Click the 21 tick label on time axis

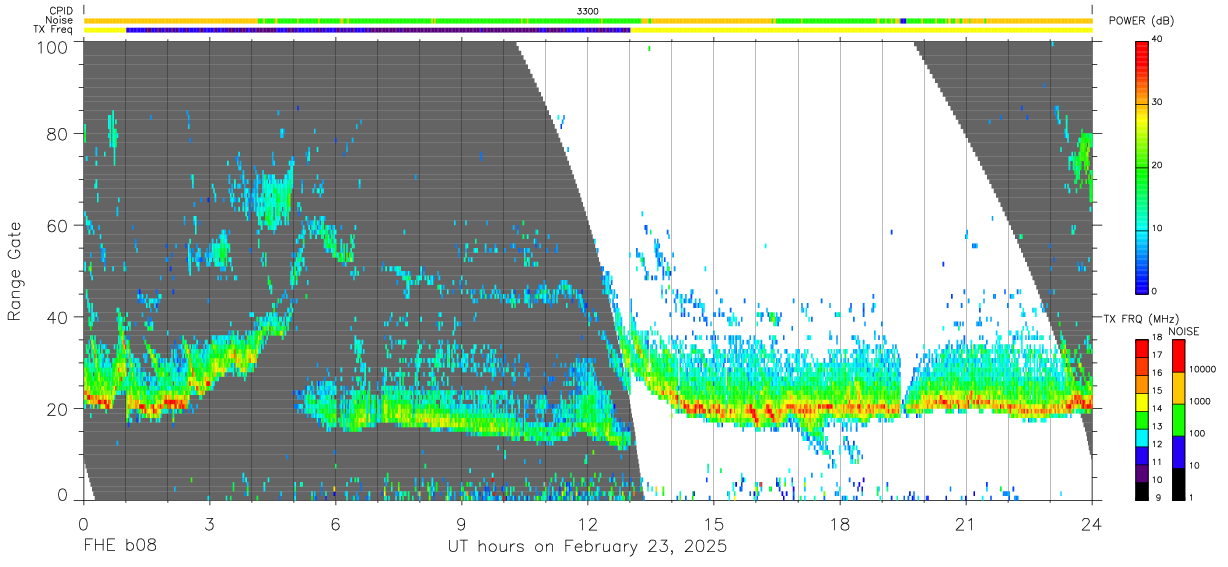(x=966, y=524)
